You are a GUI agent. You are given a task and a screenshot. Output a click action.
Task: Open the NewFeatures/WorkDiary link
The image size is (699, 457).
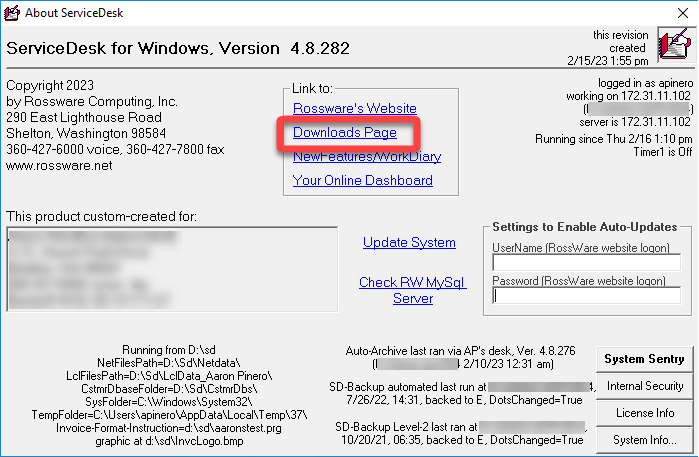click(x=366, y=156)
